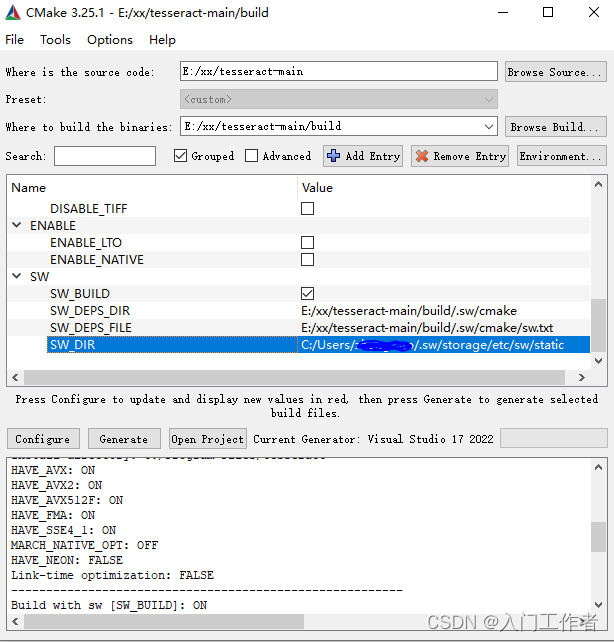Click output log scroll down arrow

coord(598,605)
